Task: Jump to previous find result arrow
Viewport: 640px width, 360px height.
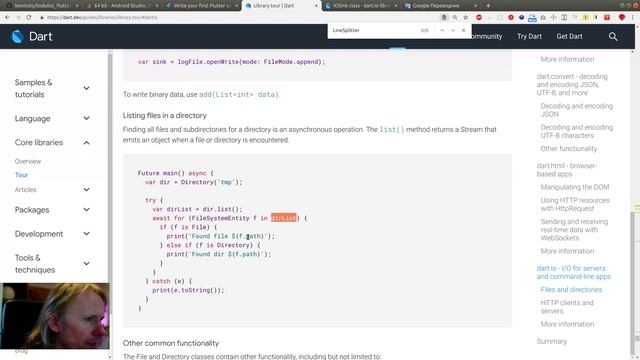Action: pos(442,30)
